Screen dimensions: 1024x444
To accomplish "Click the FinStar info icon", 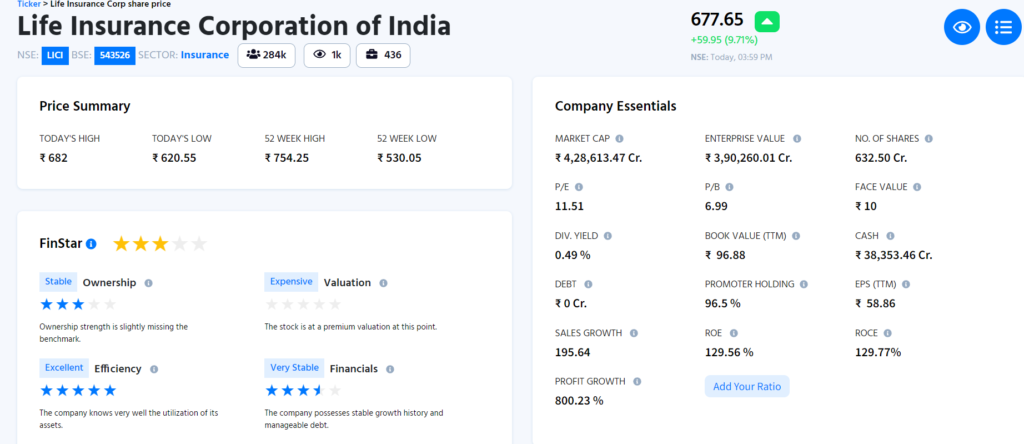I will click(x=91, y=244).
